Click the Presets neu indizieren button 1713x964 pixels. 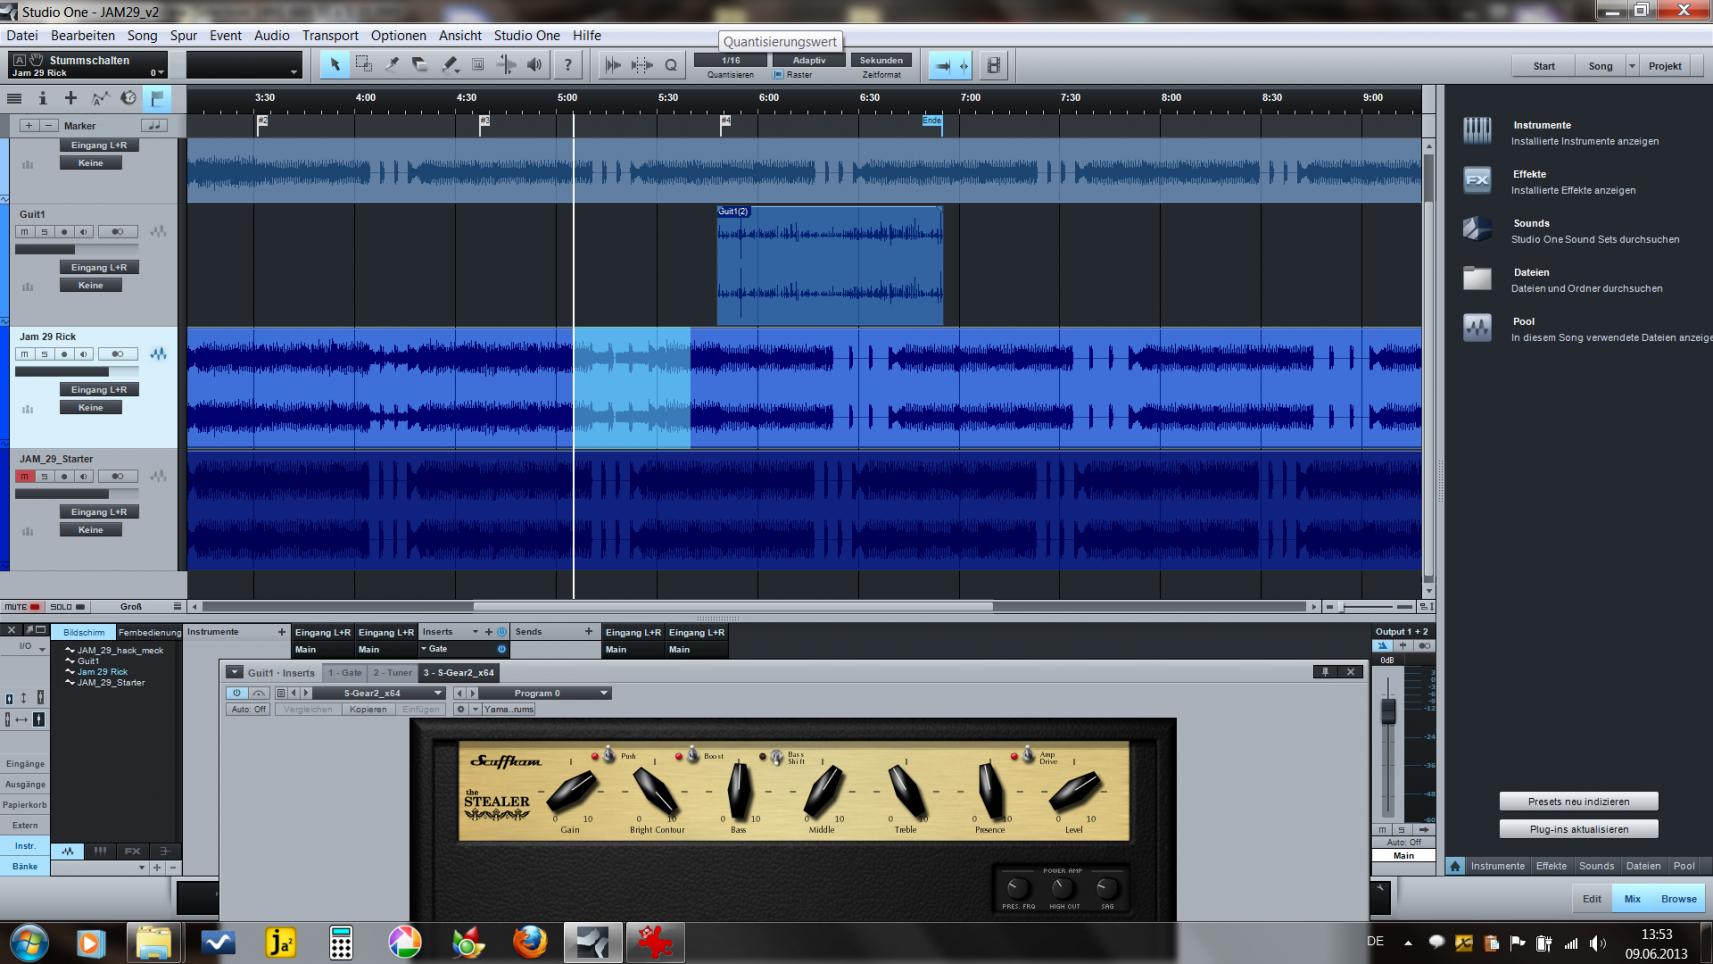[x=1578, y=801]
